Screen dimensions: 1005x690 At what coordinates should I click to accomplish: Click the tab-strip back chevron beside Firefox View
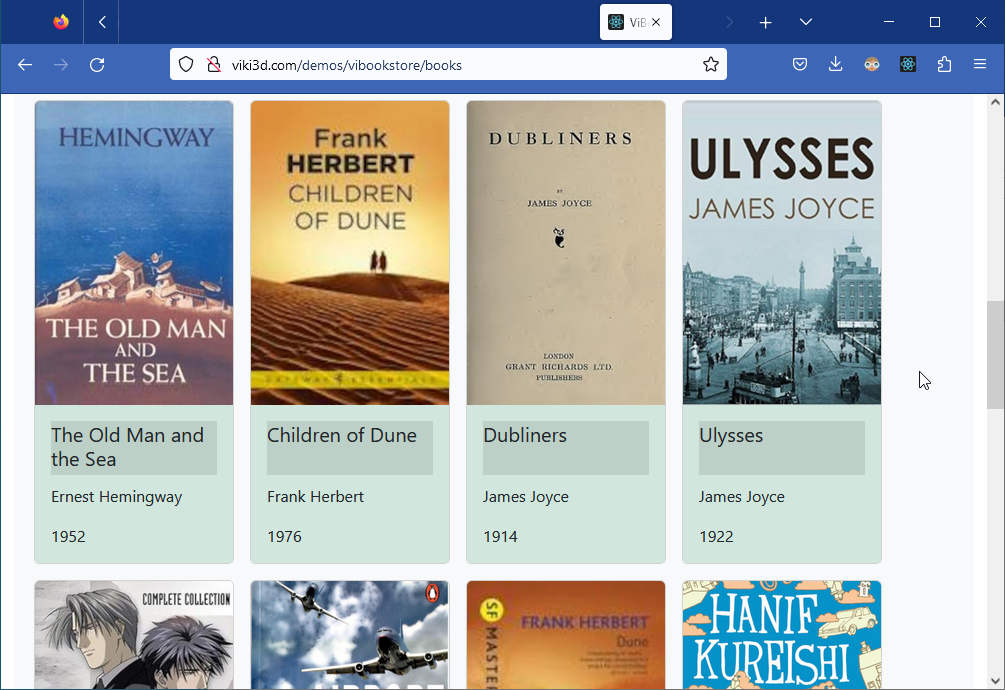point(103,22)
